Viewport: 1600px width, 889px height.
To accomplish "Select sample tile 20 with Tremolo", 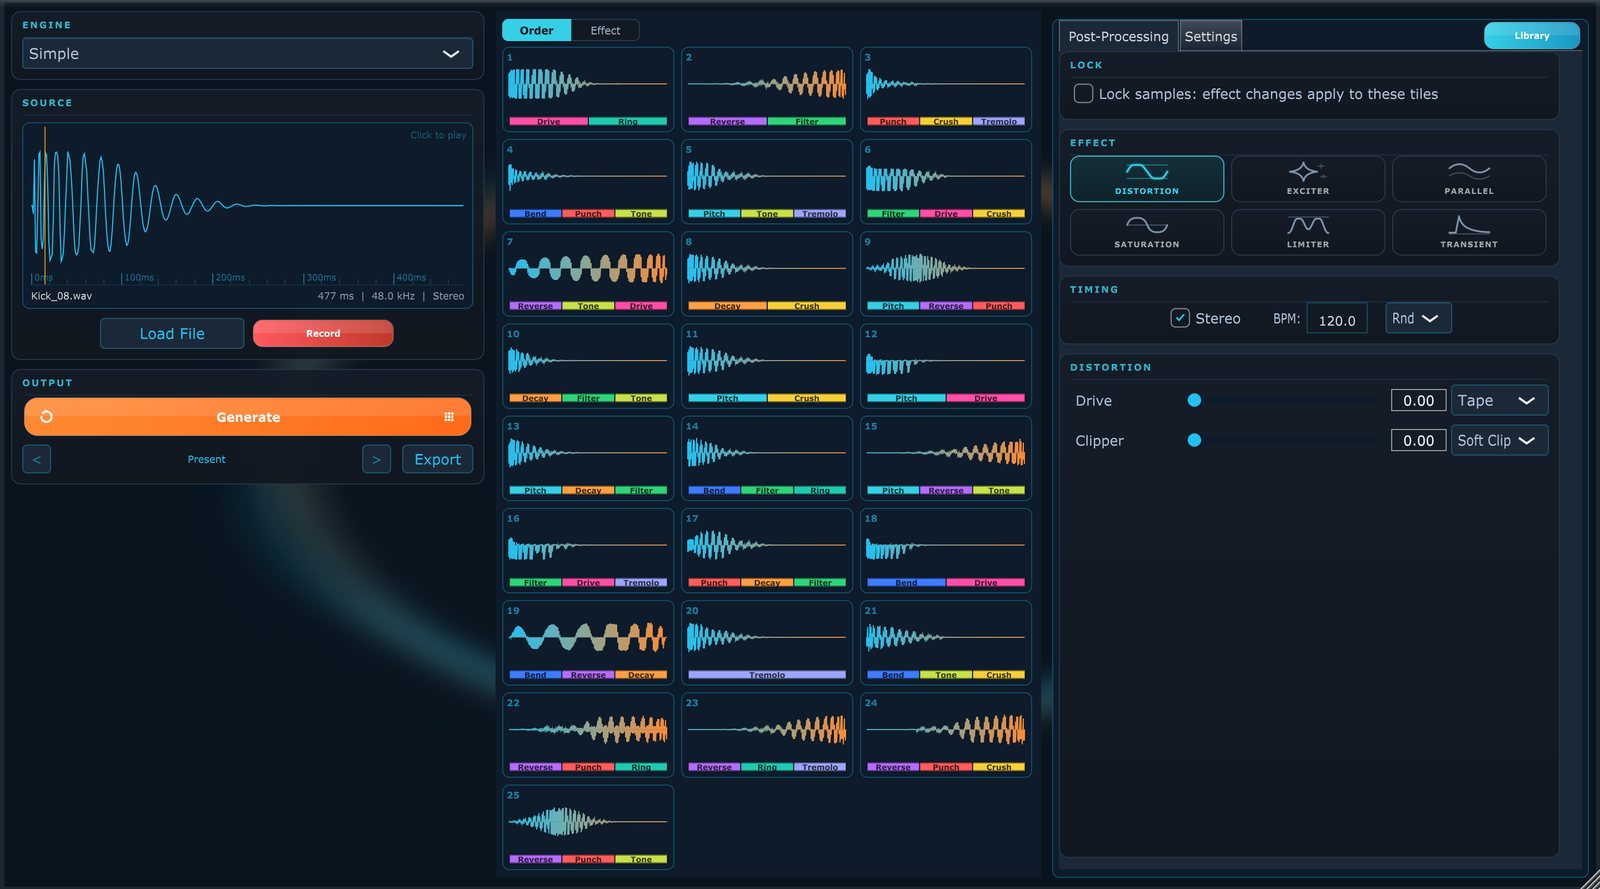I will click(767, 642).
